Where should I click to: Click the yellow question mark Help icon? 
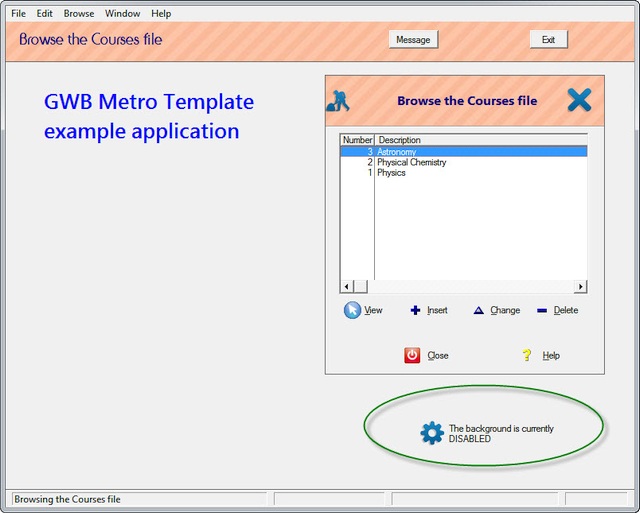coord(527,355)
